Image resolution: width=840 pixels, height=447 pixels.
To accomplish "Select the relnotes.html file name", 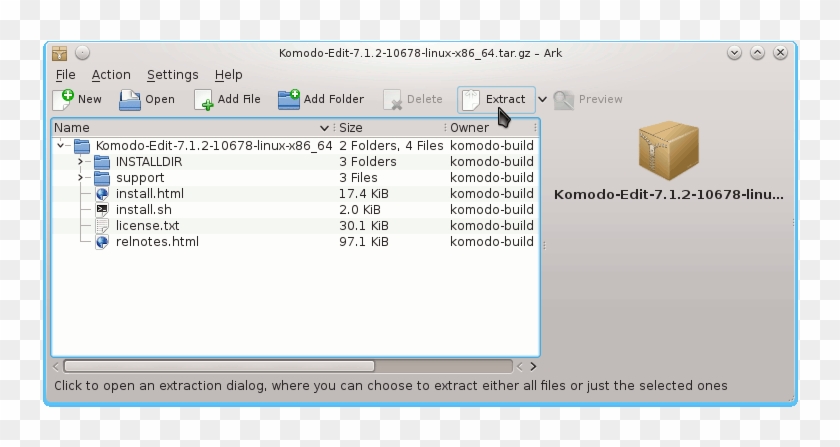I will tap(157, 242).
